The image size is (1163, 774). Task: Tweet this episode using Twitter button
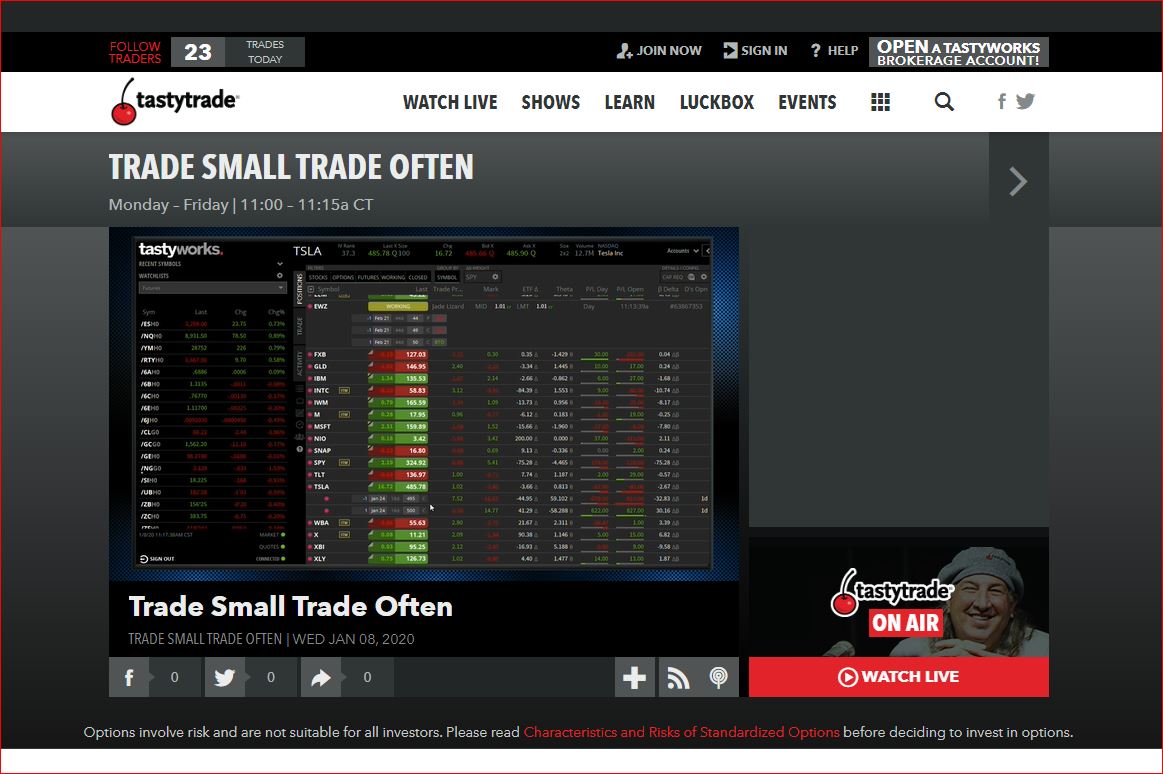pyautogui.click(x=225, y=677)
